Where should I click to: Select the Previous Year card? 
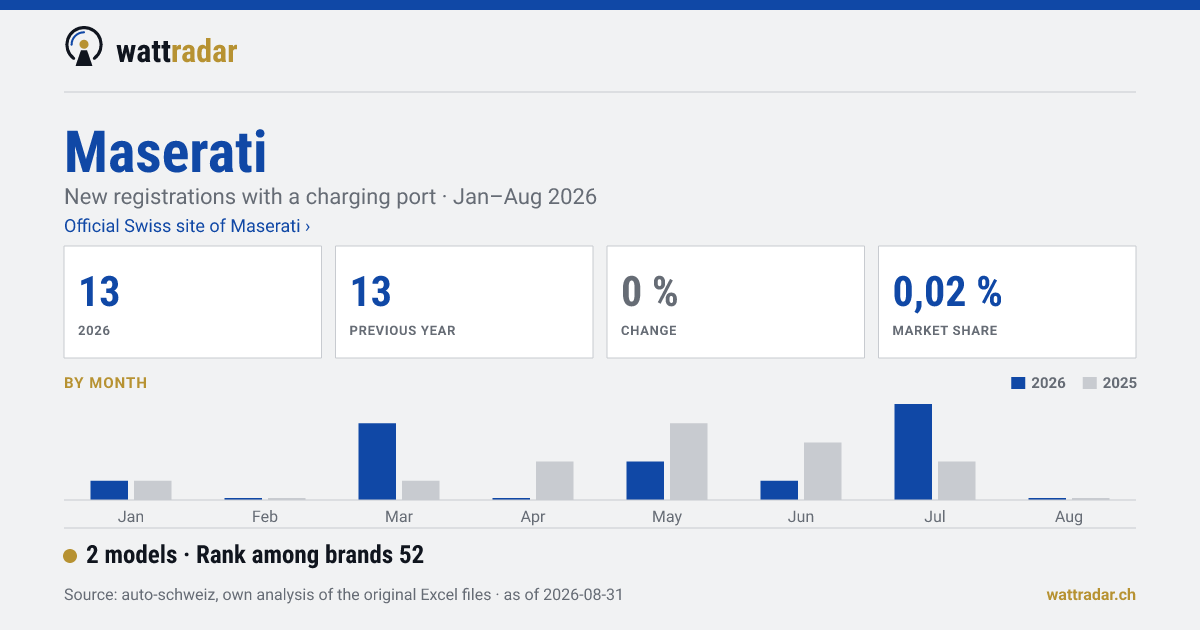click(x=464, y=302)
